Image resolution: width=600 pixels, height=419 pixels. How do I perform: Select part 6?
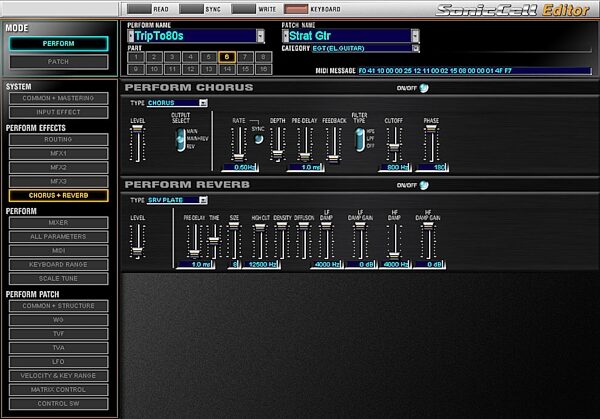click(x=227, y=57)
